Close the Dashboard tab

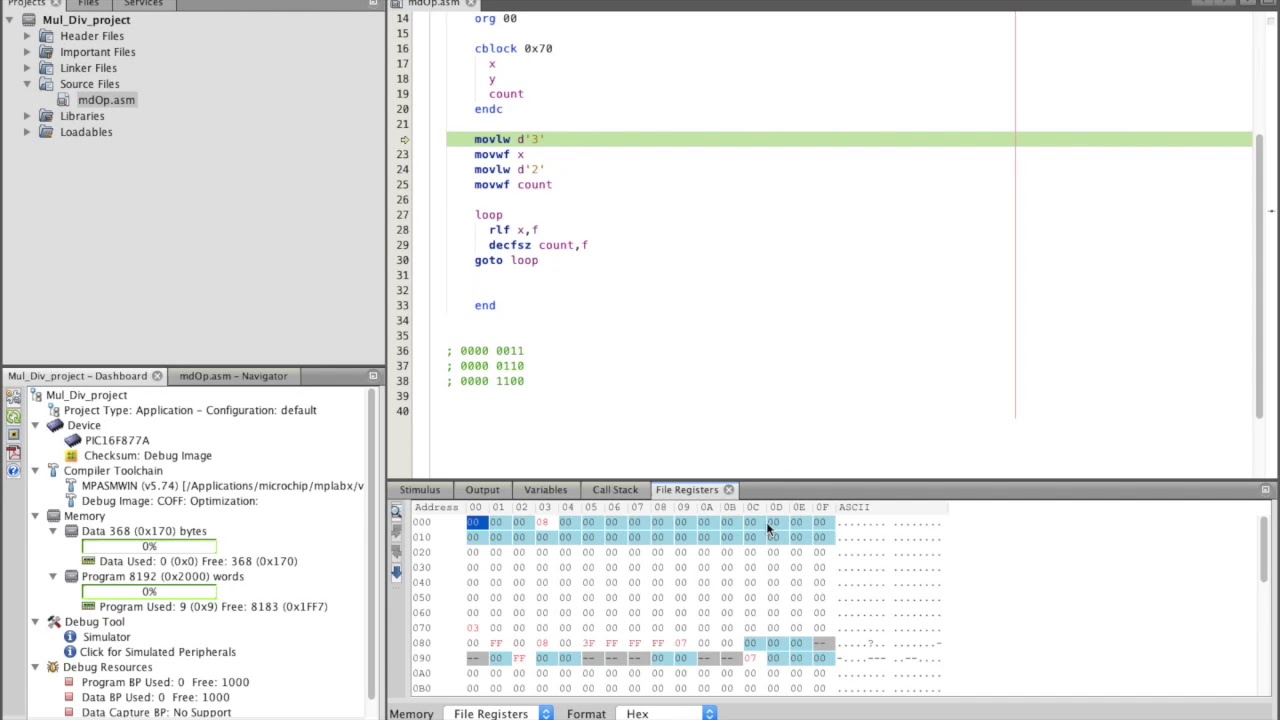(157, 376)
